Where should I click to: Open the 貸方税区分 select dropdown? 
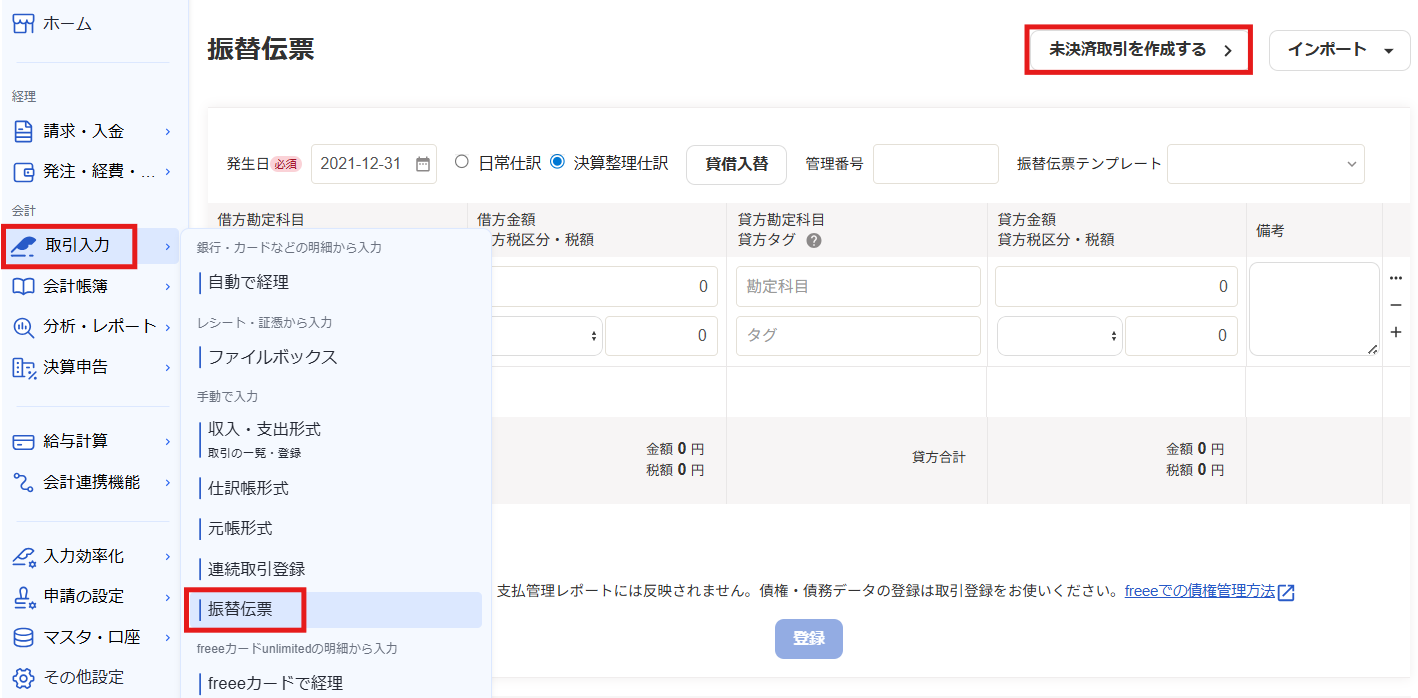point(1059,336)
